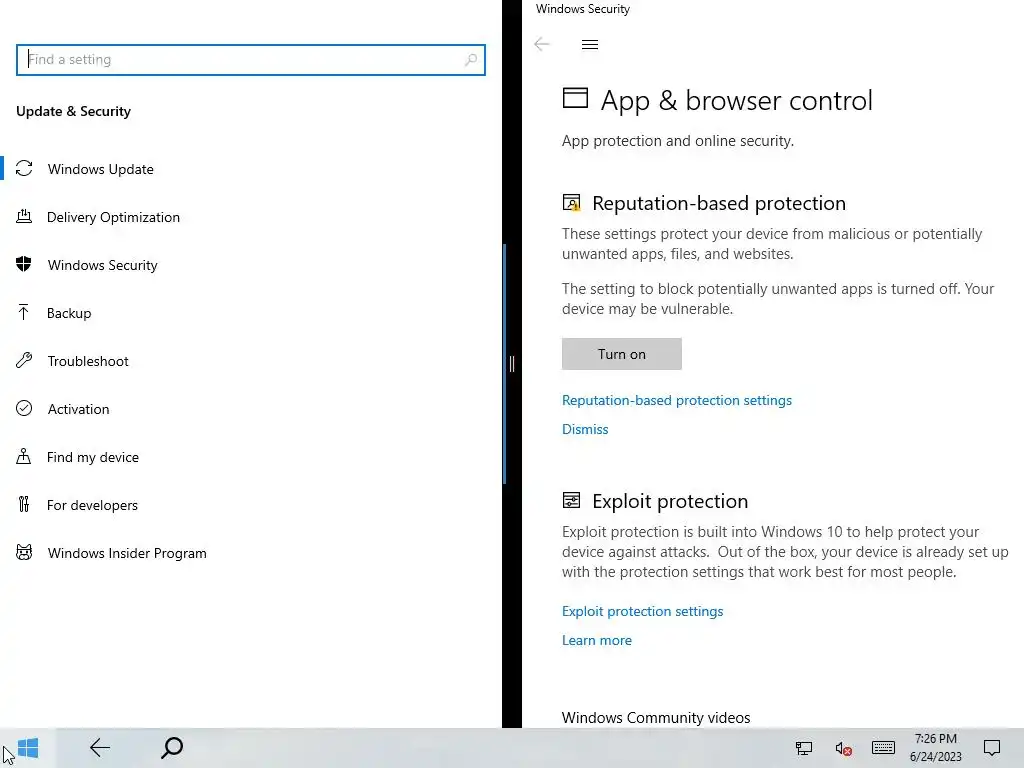Open the notification action center
Viewport: 1024px width, 768px height.
(x=992, y=748)
